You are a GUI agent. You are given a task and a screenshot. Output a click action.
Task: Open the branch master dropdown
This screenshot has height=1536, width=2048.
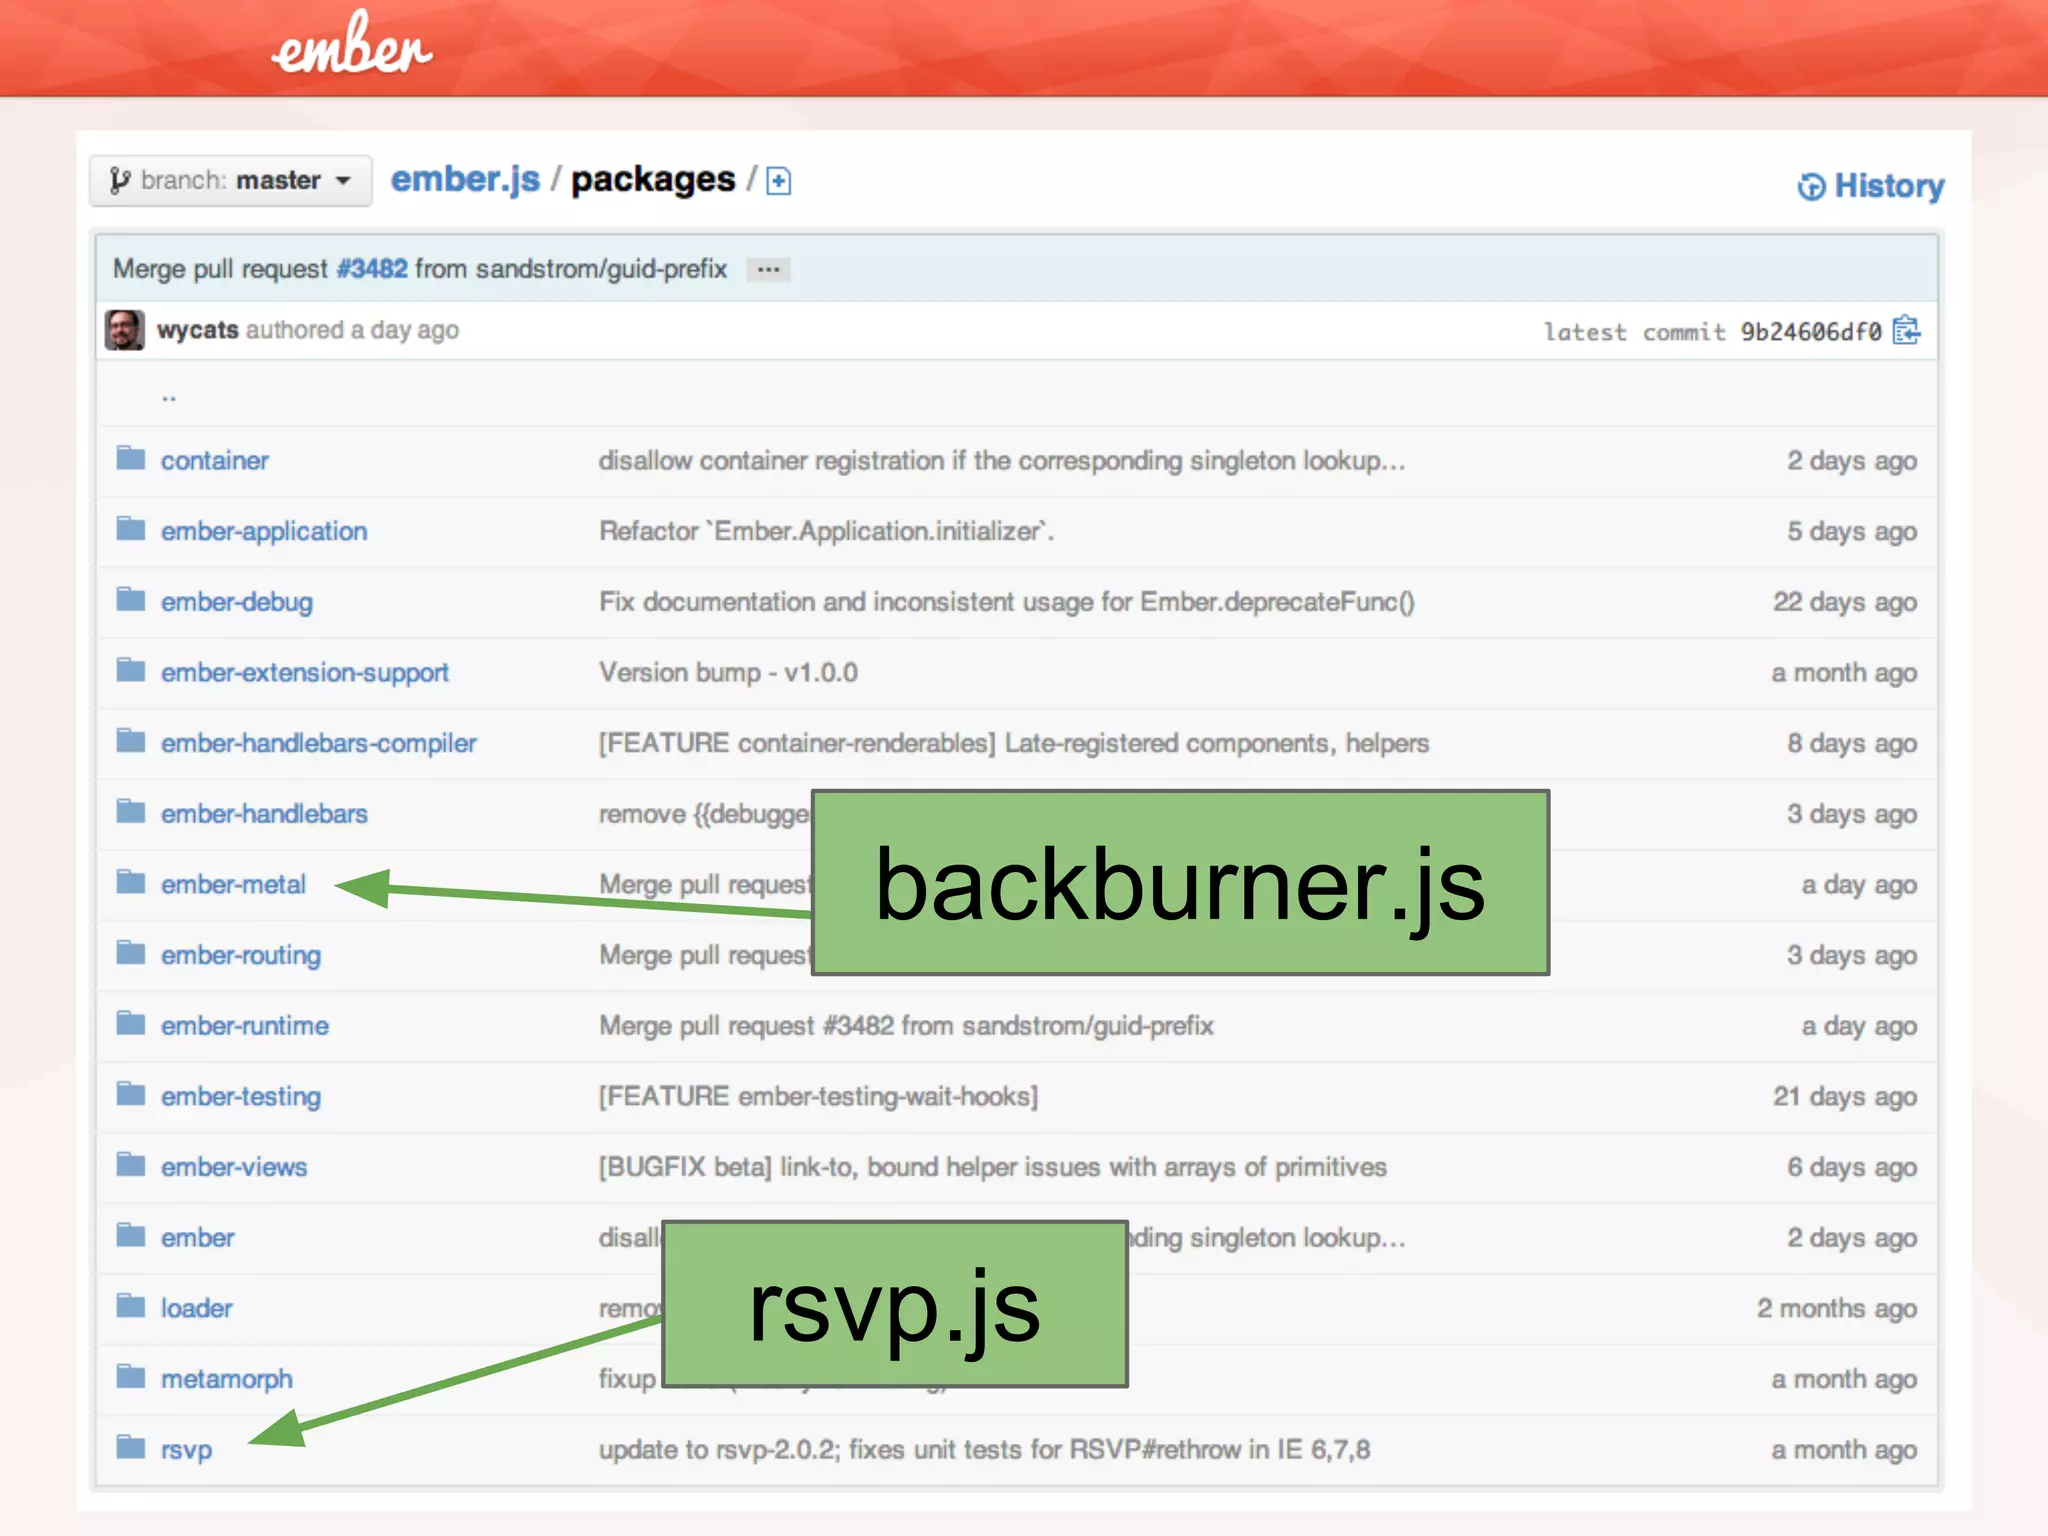click(x=231, y=181)
